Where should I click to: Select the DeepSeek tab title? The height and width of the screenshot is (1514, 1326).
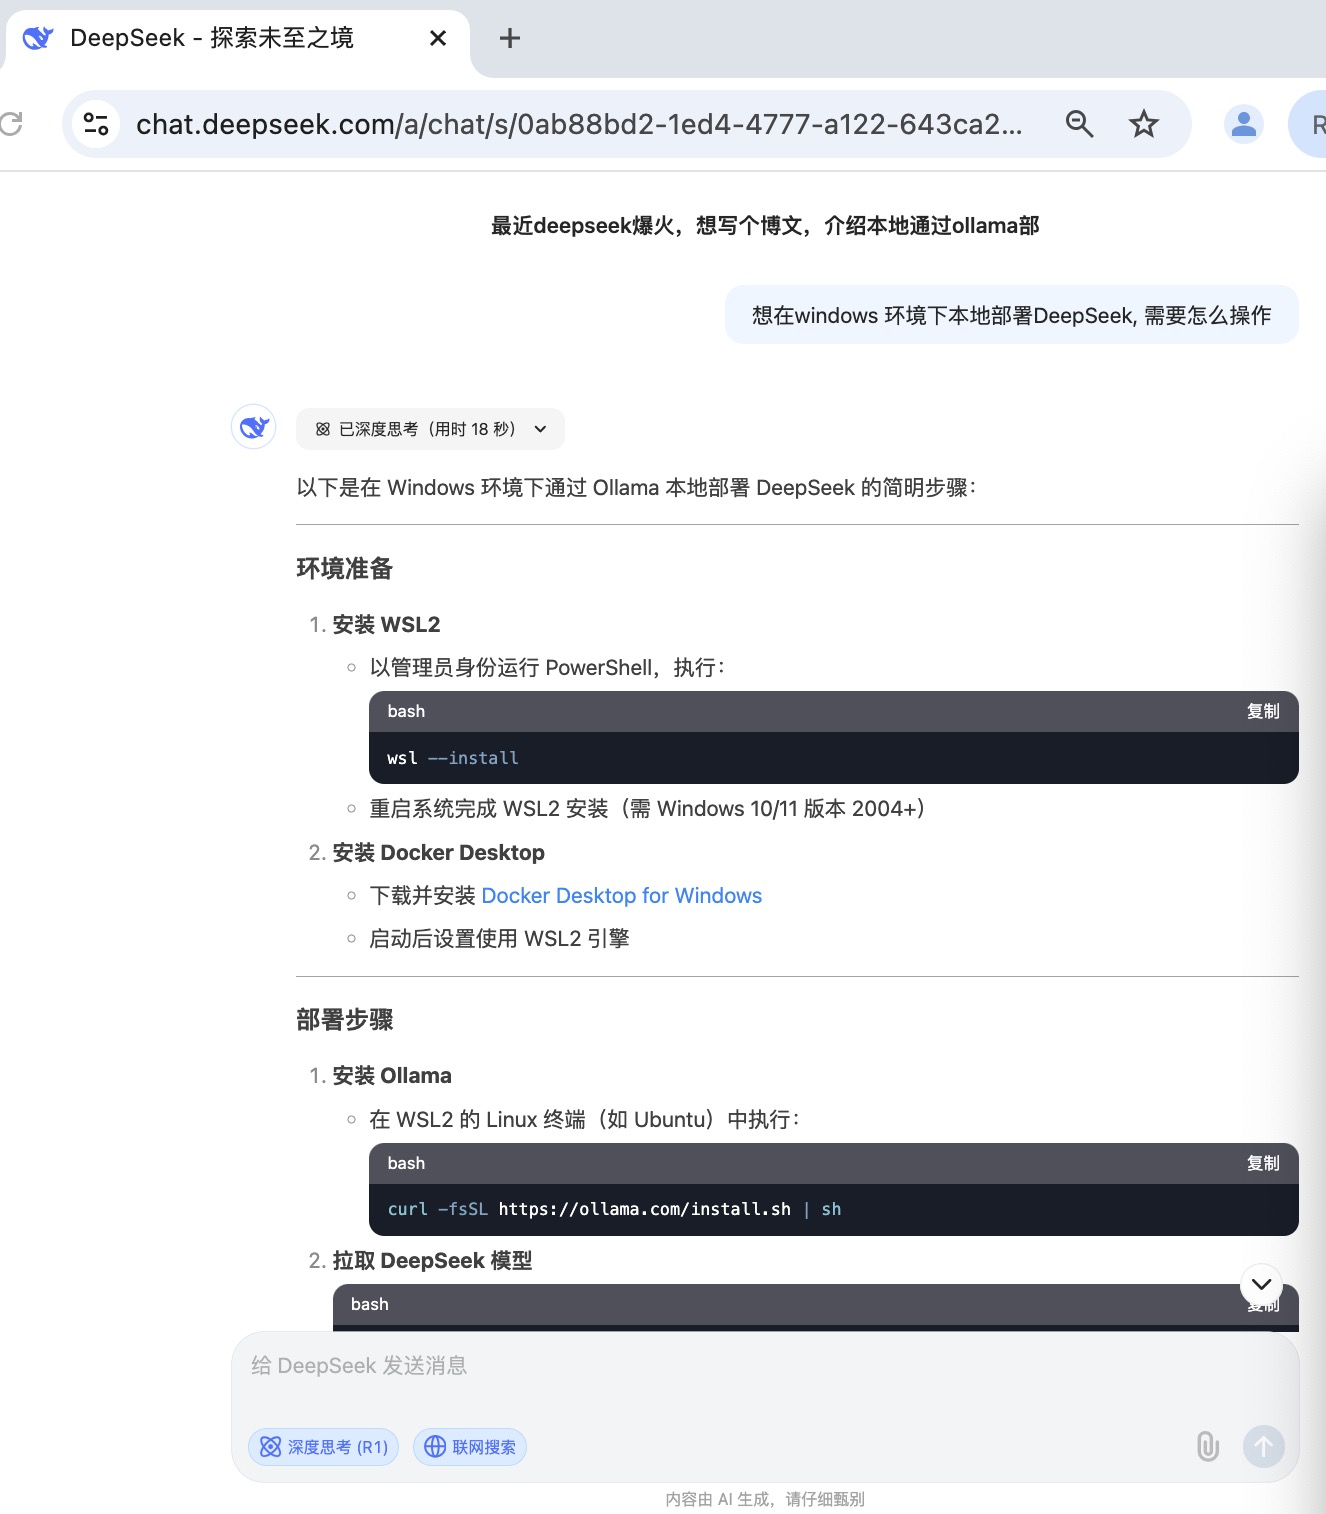[212, 38]
